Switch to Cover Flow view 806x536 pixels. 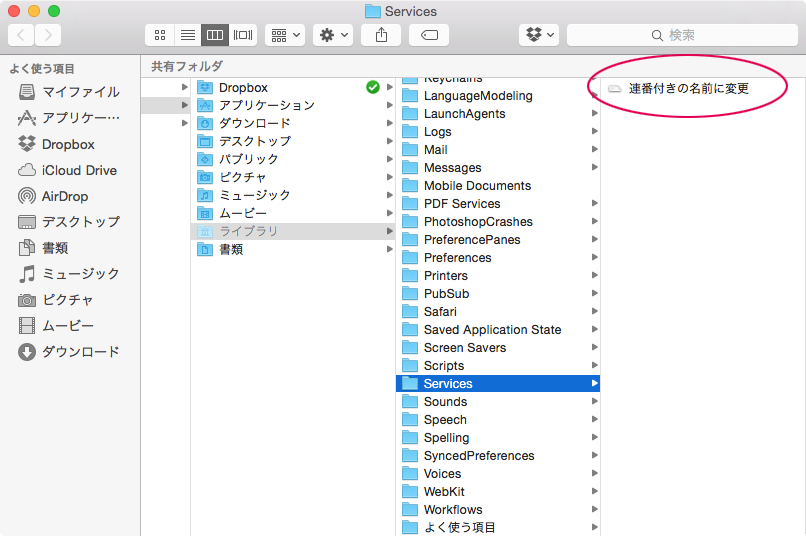[x=243, y=35]
